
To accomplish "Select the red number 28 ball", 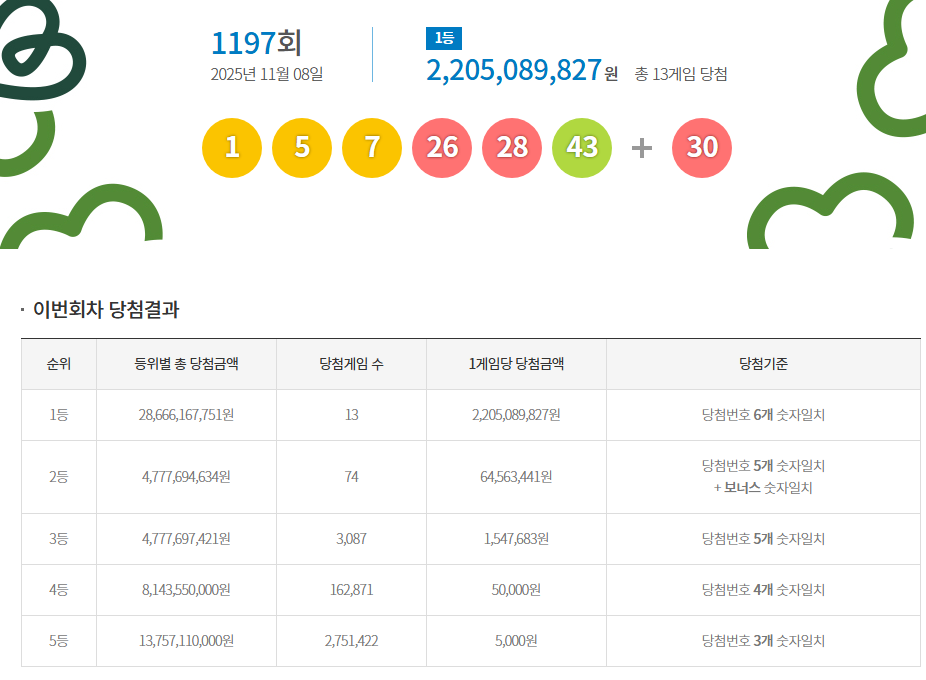I will pyautogui.click(x=512, y=148).
